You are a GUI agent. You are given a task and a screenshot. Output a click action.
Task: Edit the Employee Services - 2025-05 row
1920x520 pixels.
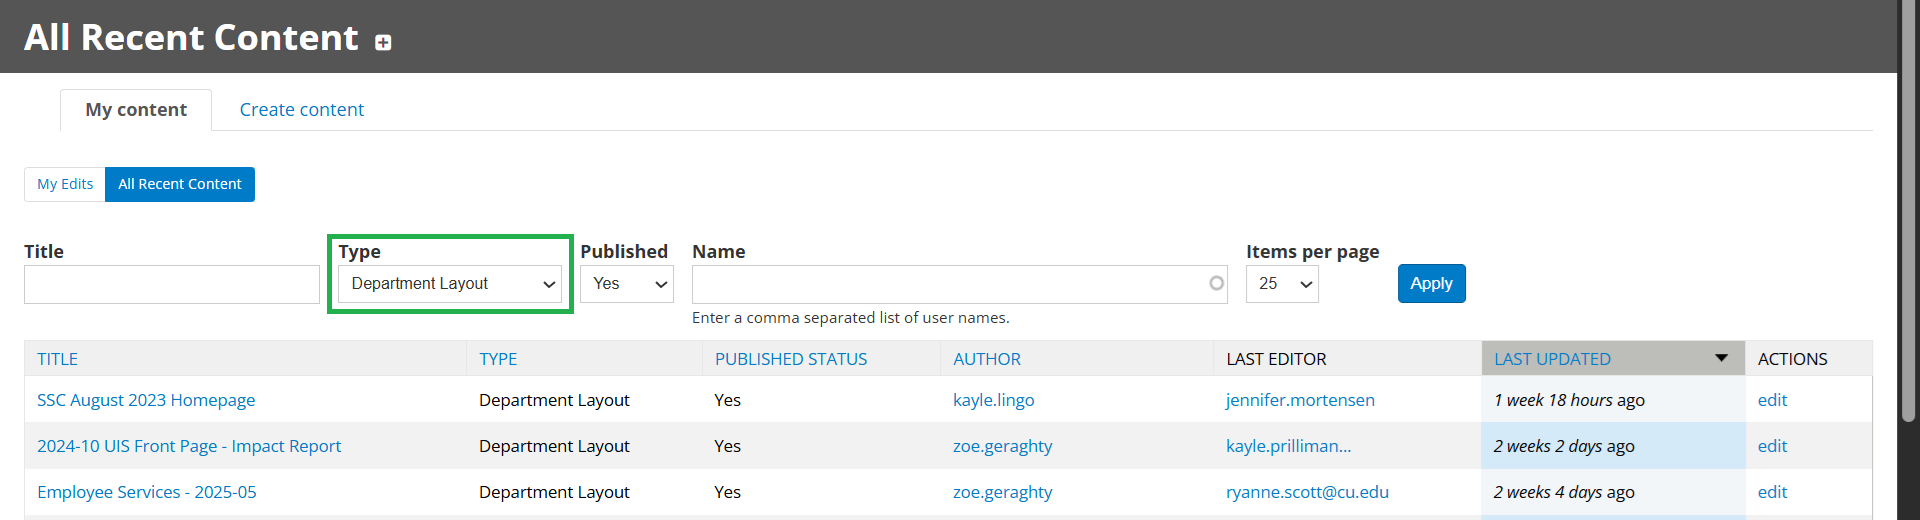(x=1772, y=492)
